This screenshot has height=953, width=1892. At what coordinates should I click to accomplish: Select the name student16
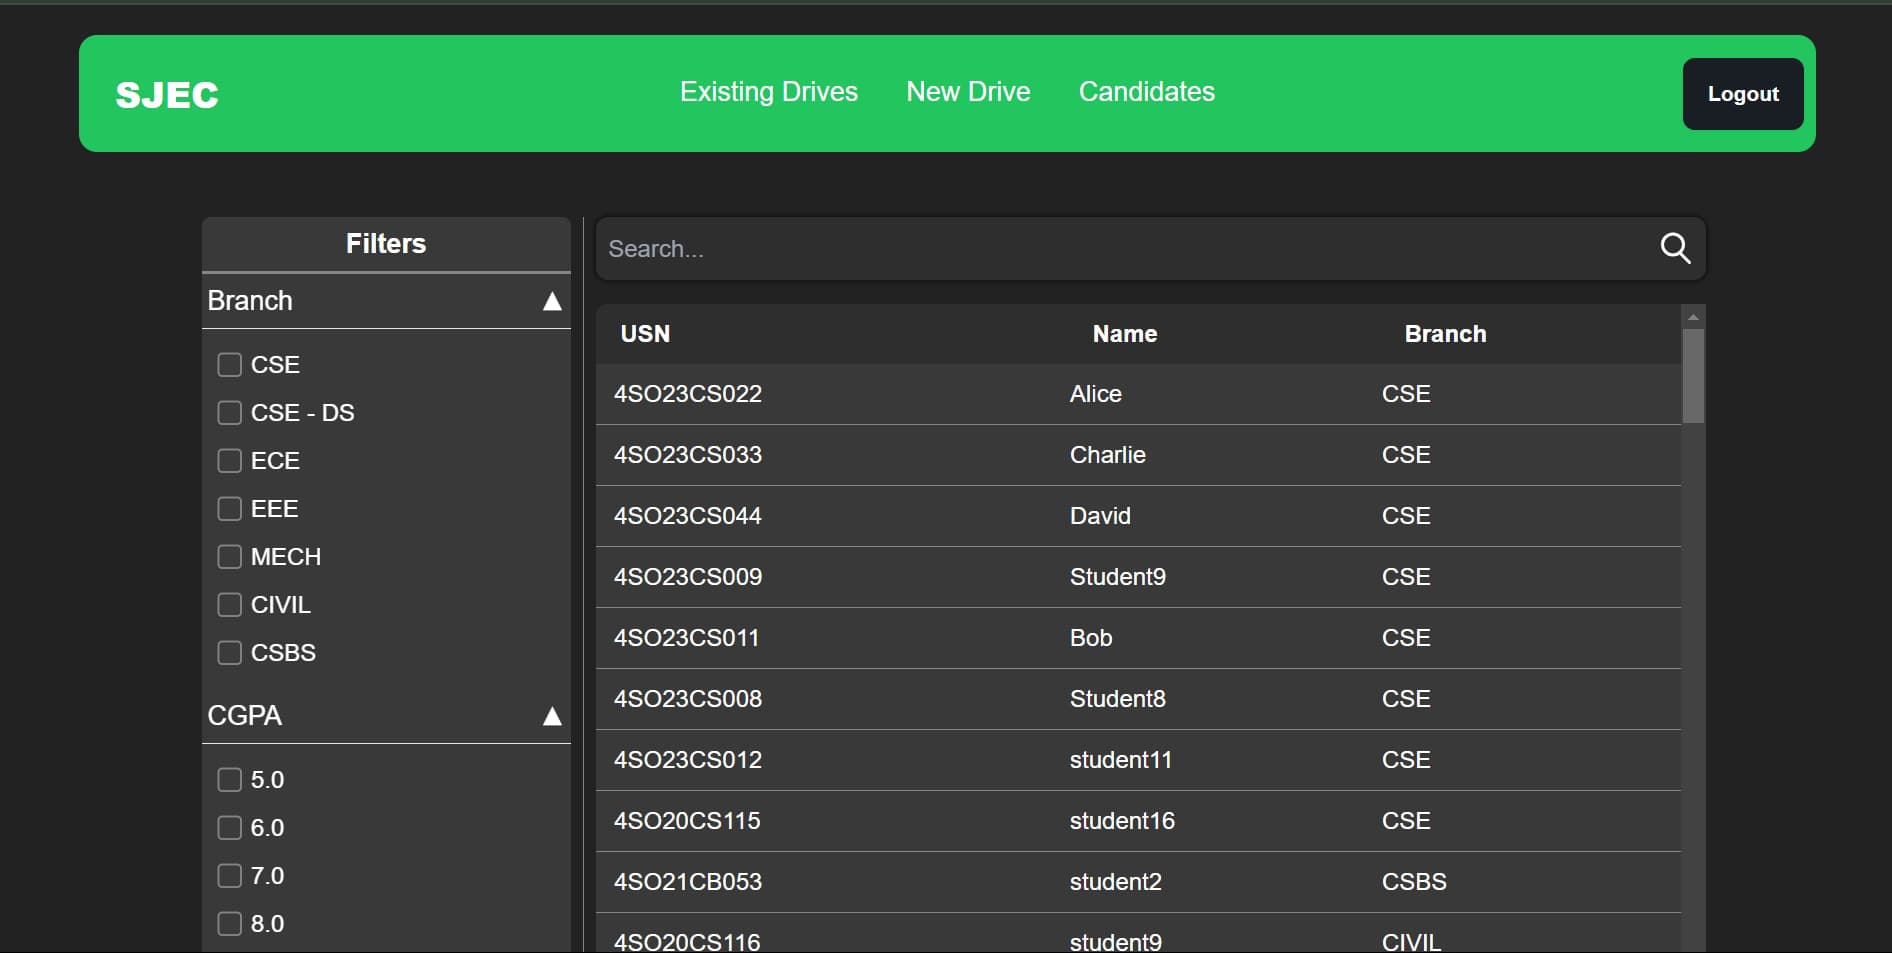[x=1122, y=821]
